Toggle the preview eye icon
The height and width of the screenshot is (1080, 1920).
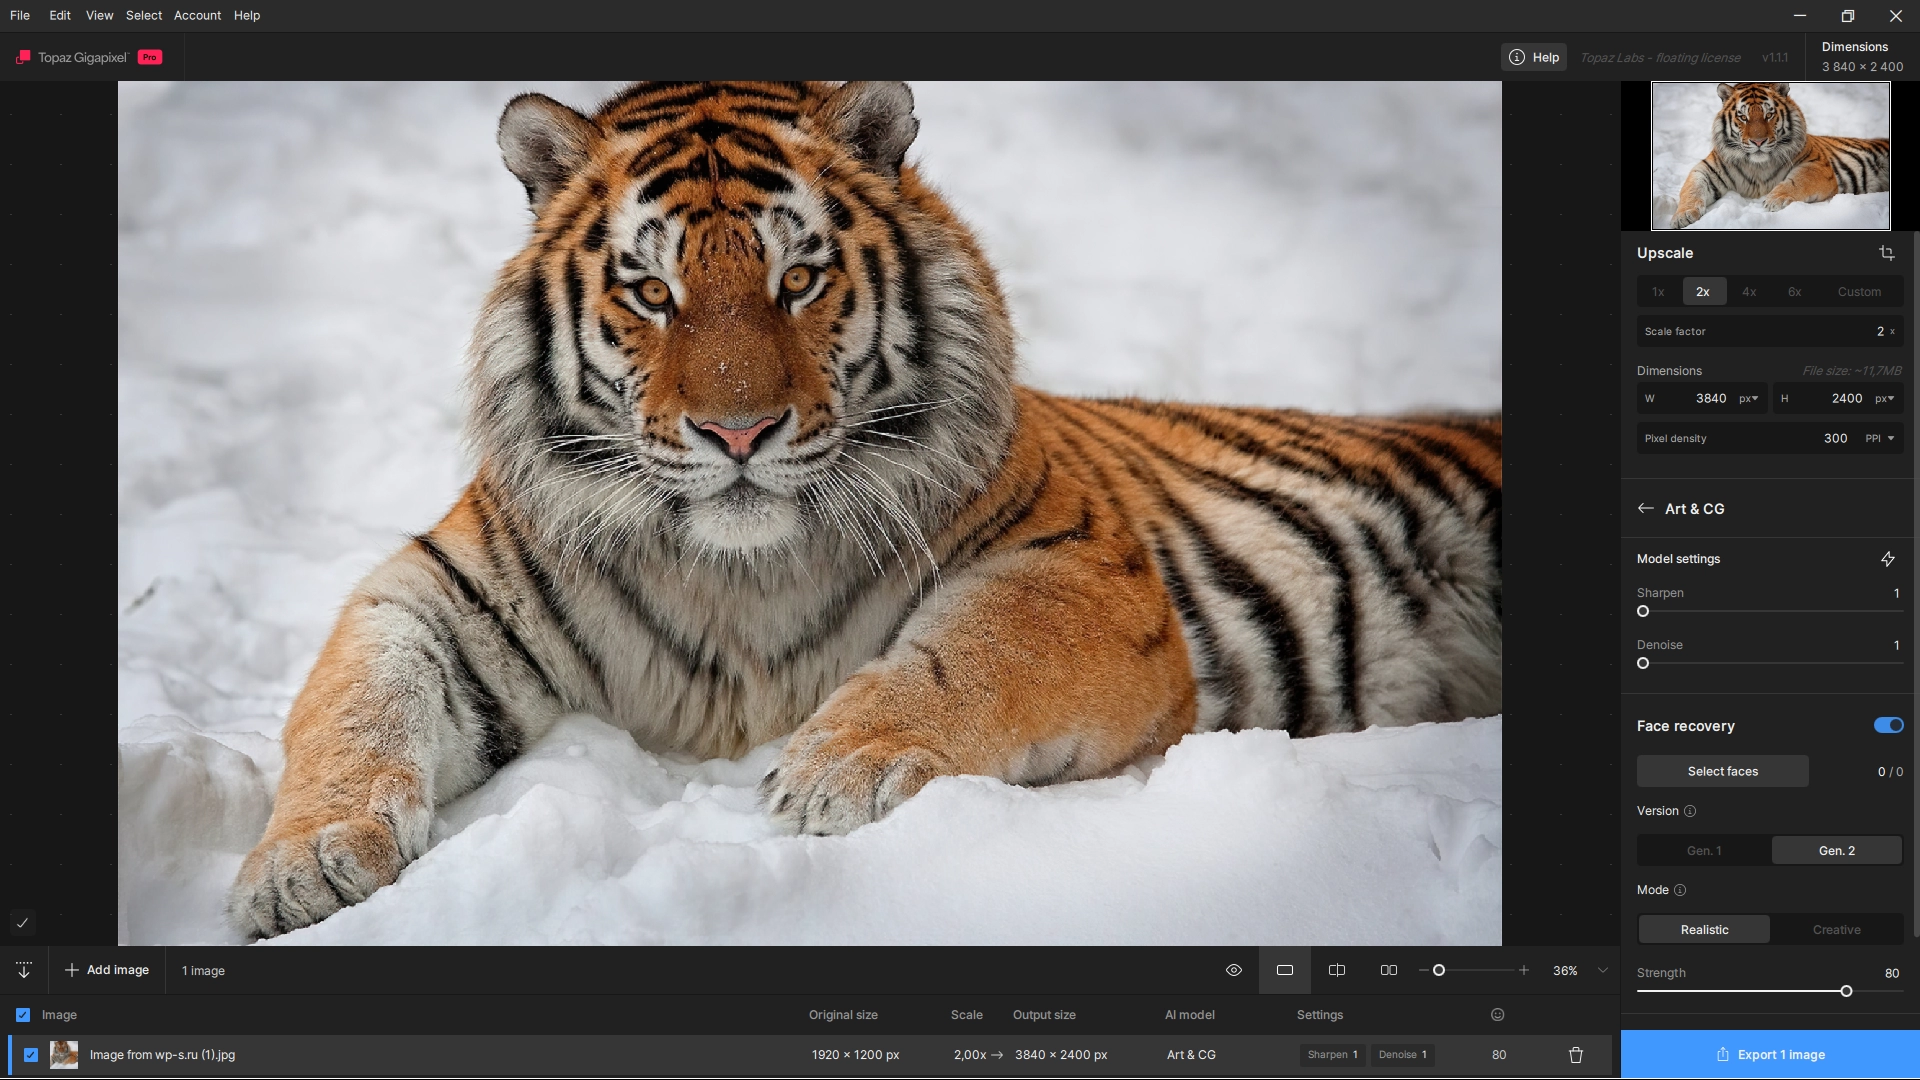pos(1234,970)
